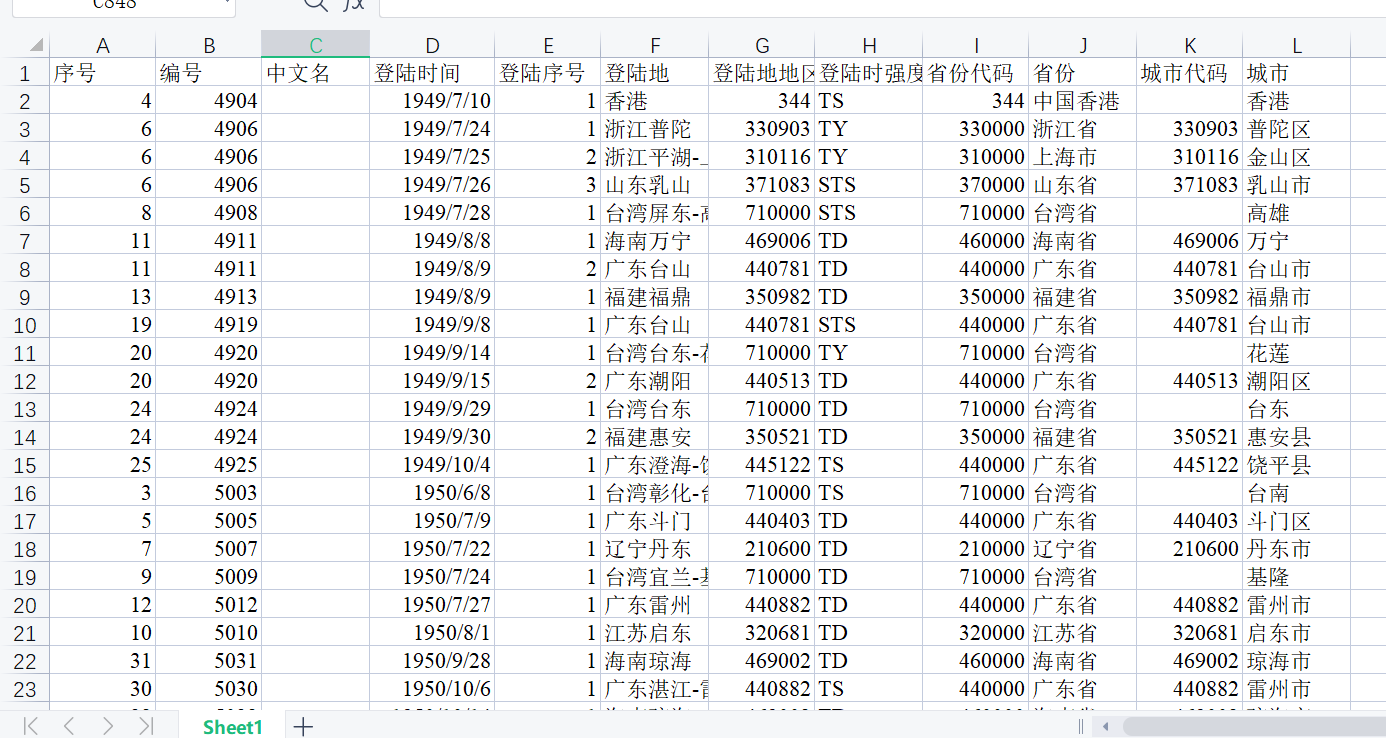Select the cell containing 中国香港
Image resolution: width=1386 pixels, height=738 pixels.
click(x=1083, y=101)
